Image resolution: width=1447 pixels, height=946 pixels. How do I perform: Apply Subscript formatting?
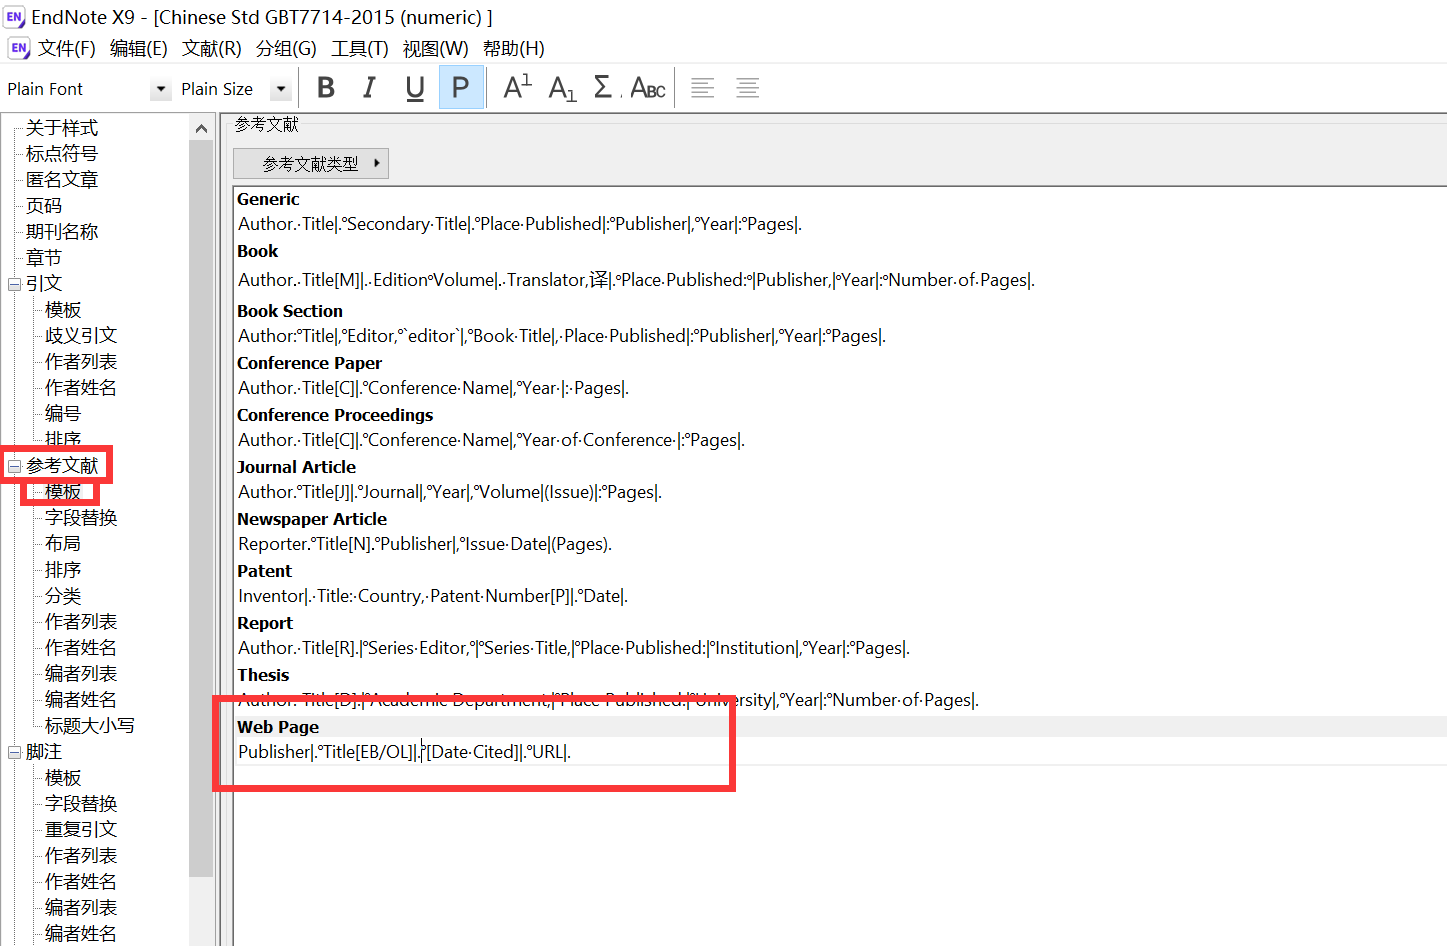pos(562,88)
